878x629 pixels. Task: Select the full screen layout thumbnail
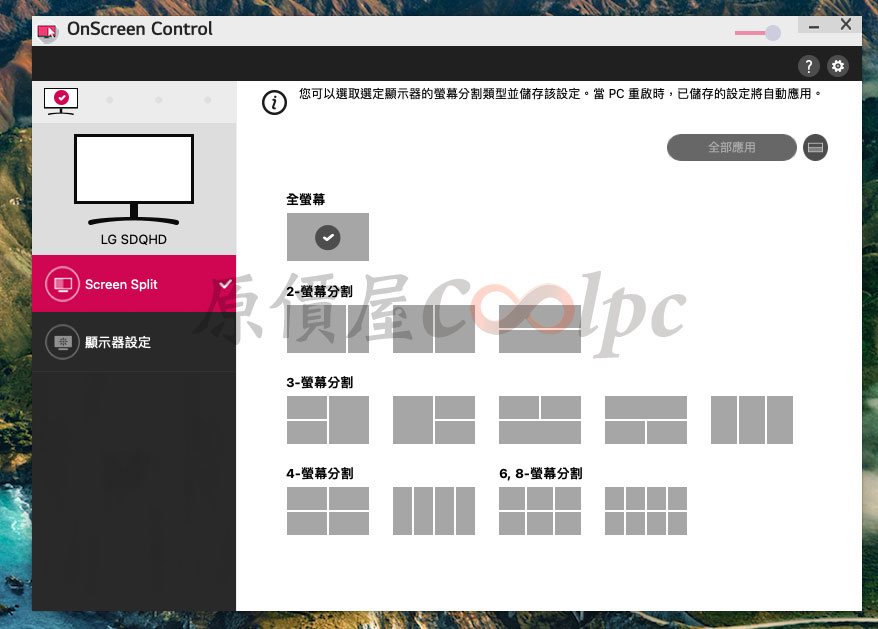[x=327, y=237]
